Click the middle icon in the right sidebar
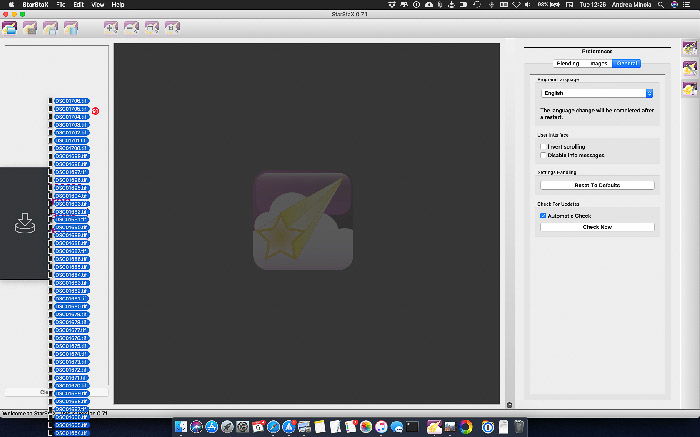 point(689,68)
